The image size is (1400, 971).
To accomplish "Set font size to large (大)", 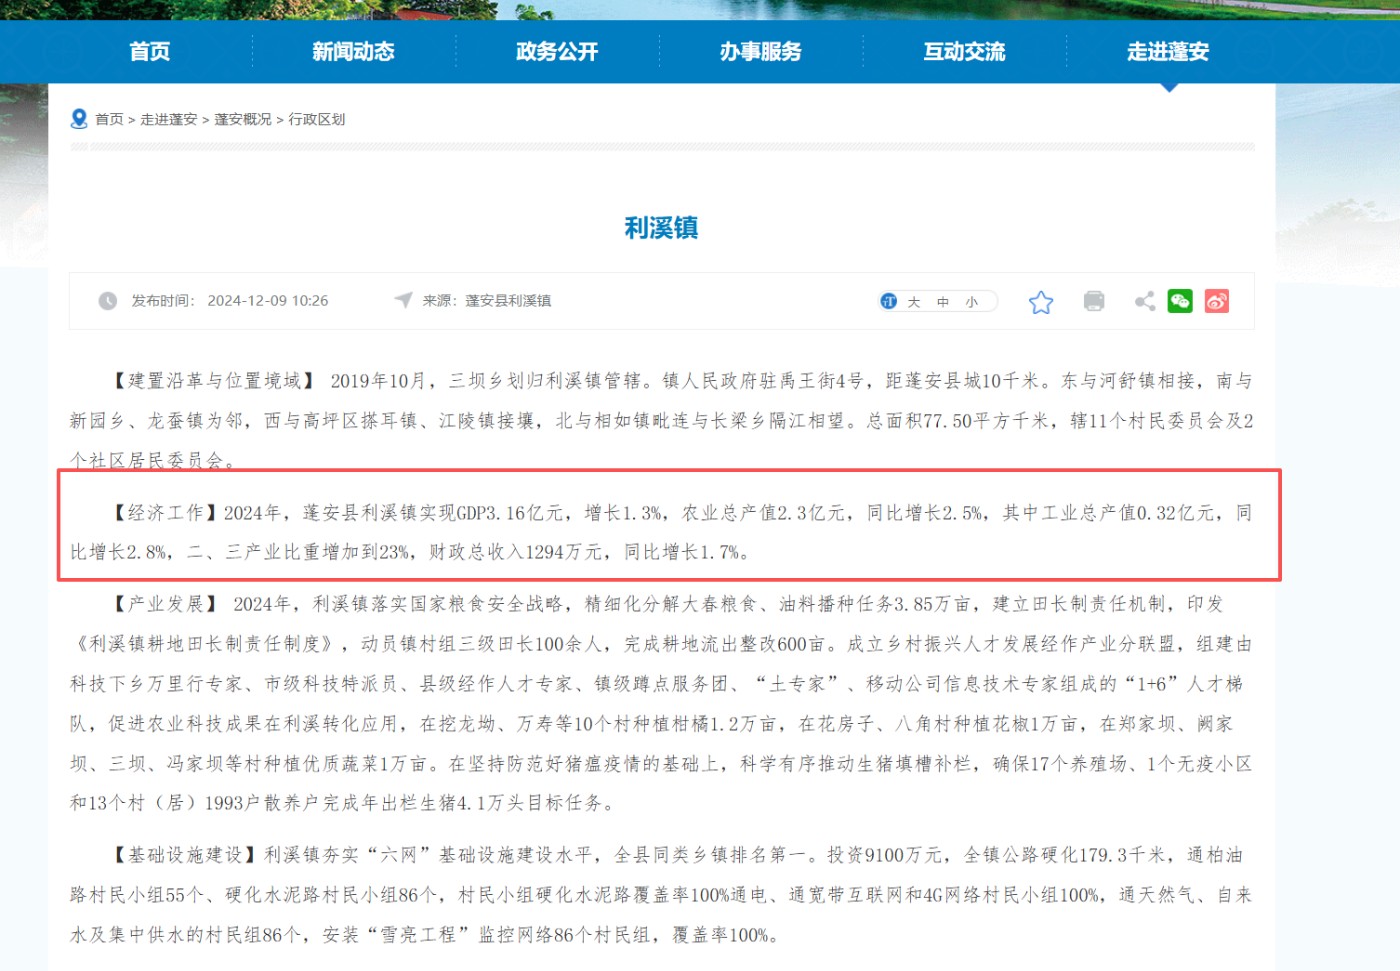I will pyautogui.click(x=914, y=302).
